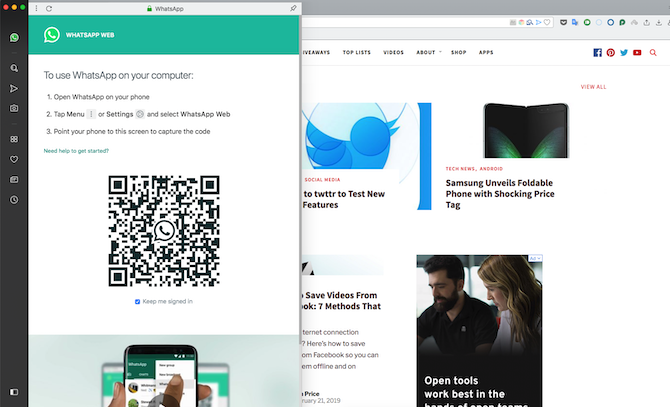Reload the WhatsApp panel
Viewport: 670px width, 407px height.
pyautogui.click(x=49, y=9)
